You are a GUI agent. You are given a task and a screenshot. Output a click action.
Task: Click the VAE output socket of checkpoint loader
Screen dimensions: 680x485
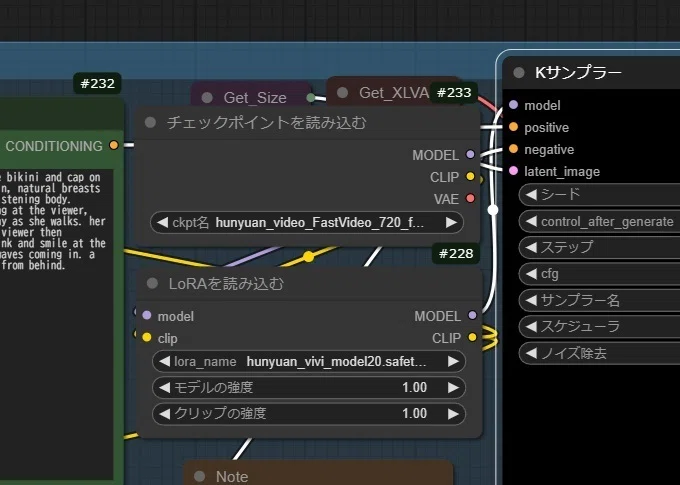coord(470,198)
